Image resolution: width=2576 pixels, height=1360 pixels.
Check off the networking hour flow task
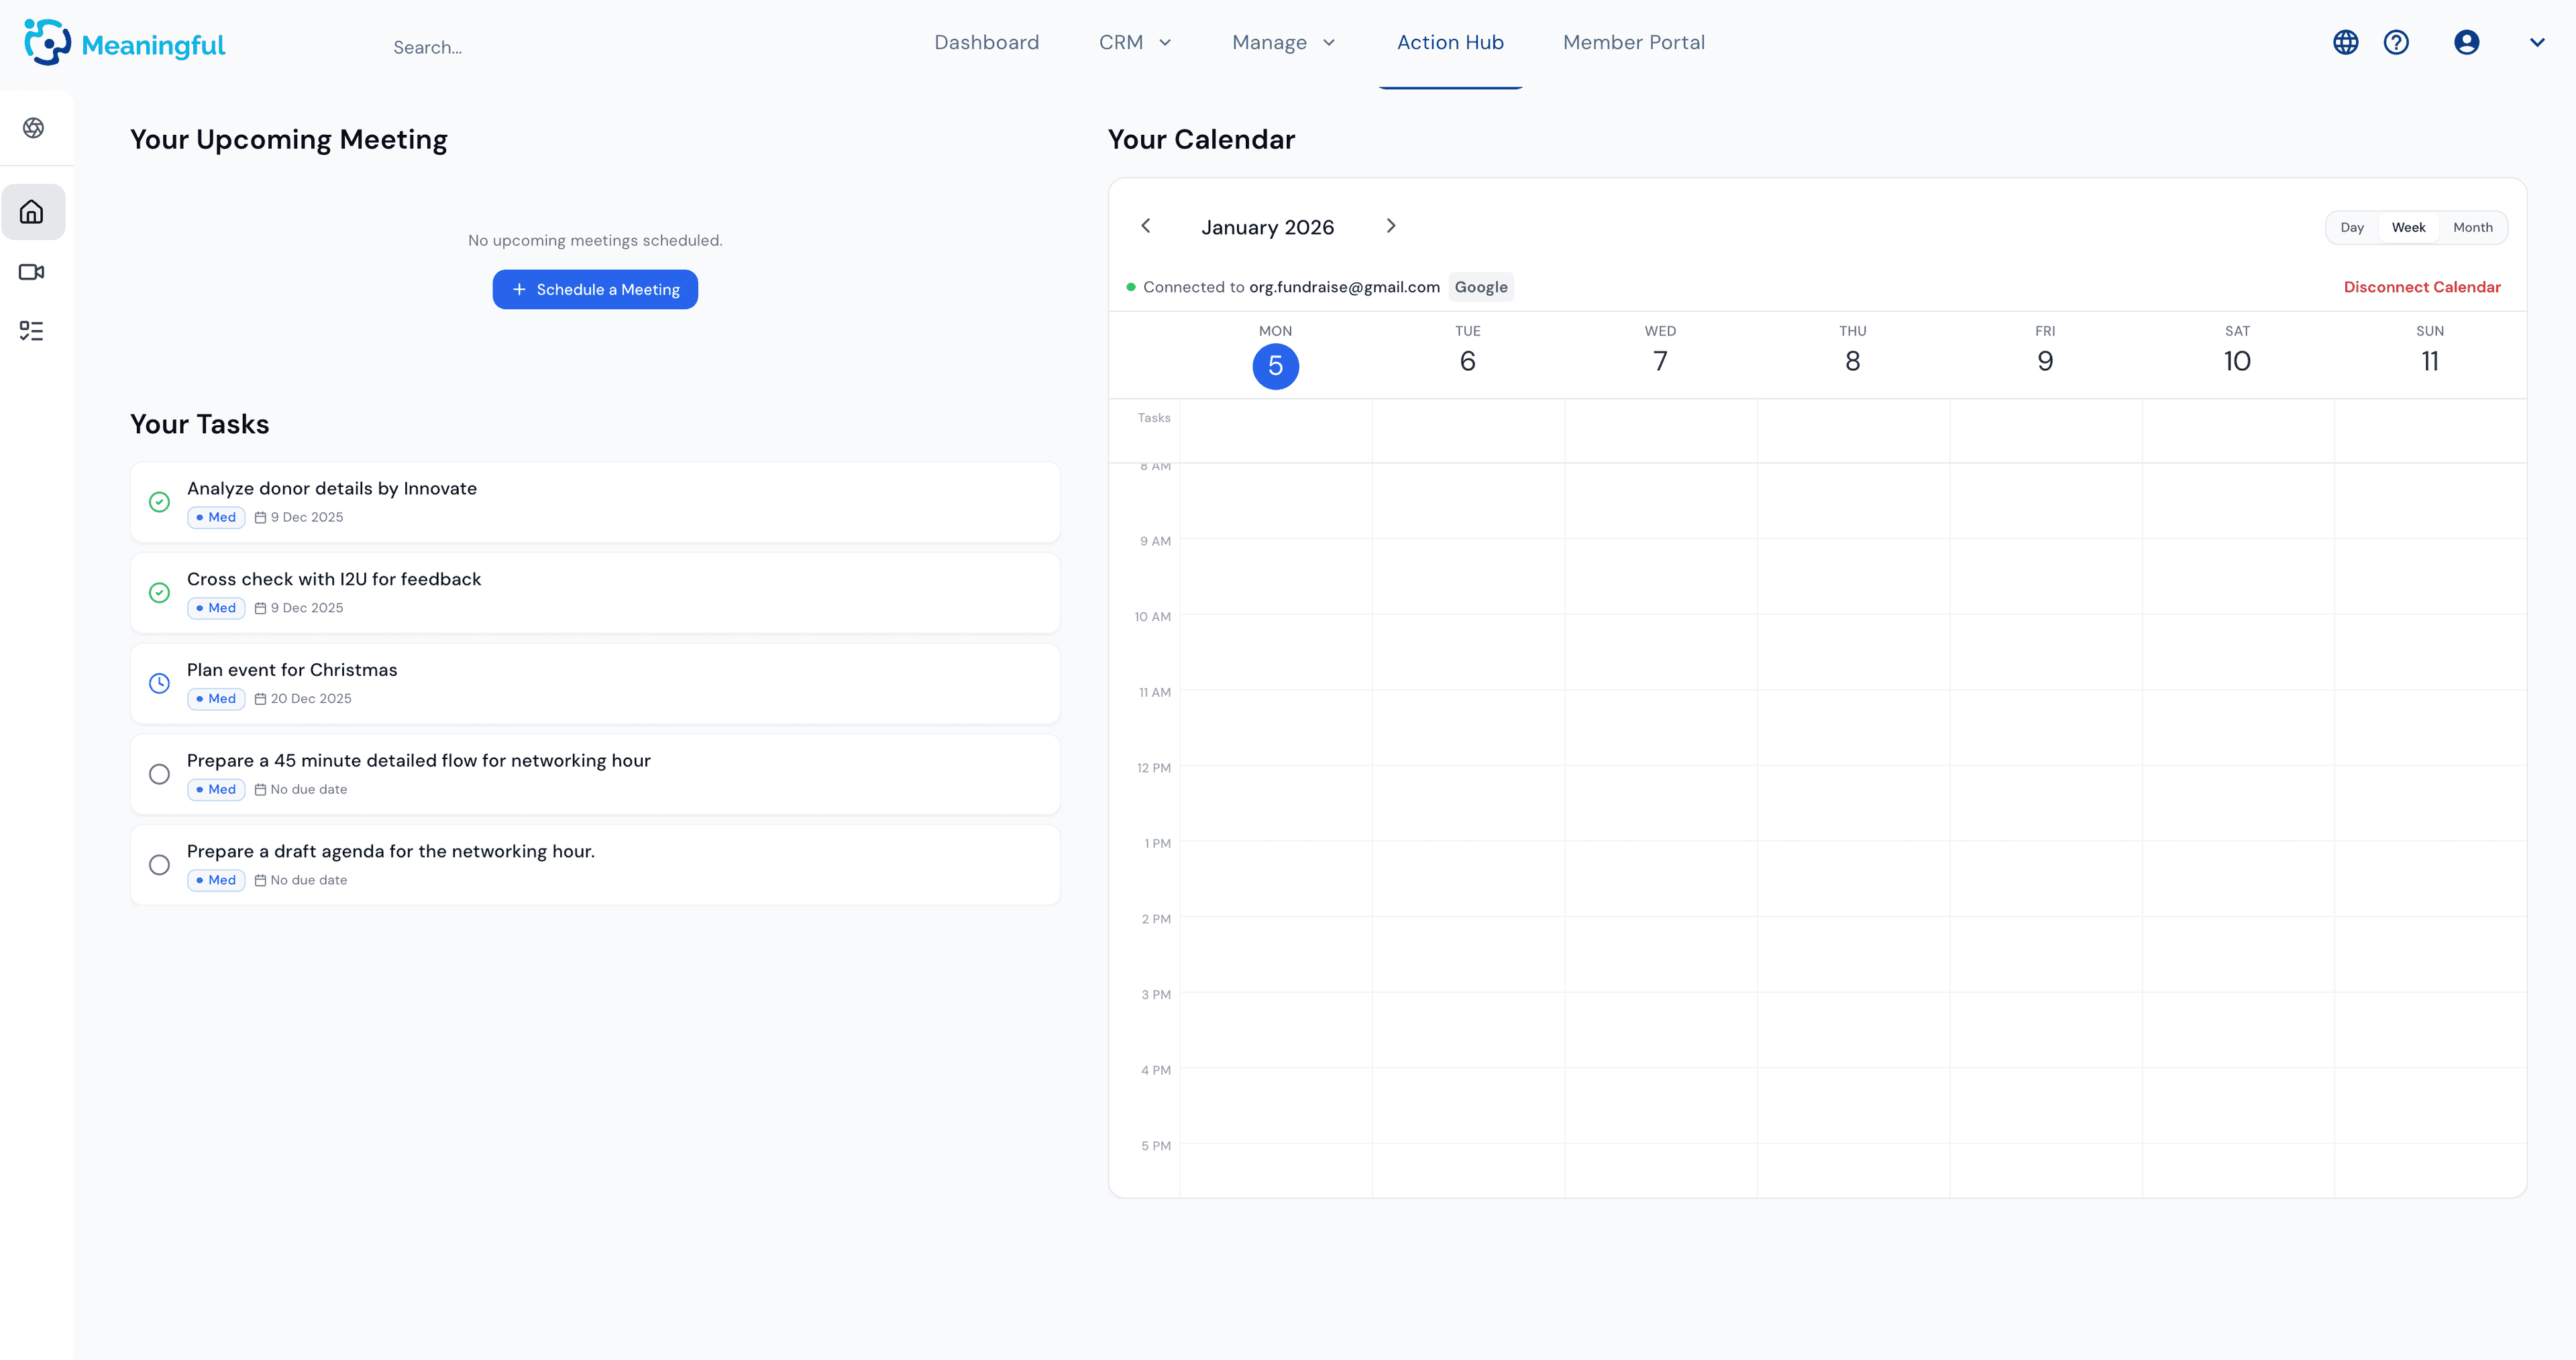coord(160,774)
